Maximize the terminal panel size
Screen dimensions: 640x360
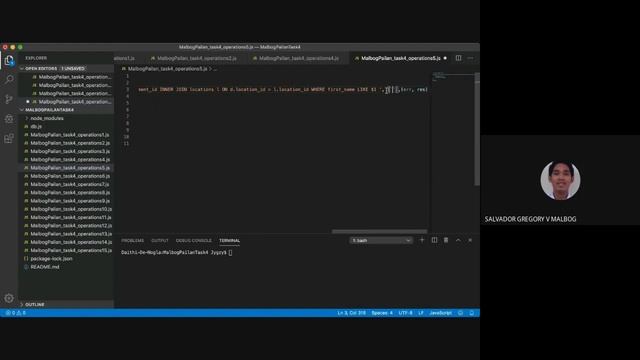coord(458,240)
